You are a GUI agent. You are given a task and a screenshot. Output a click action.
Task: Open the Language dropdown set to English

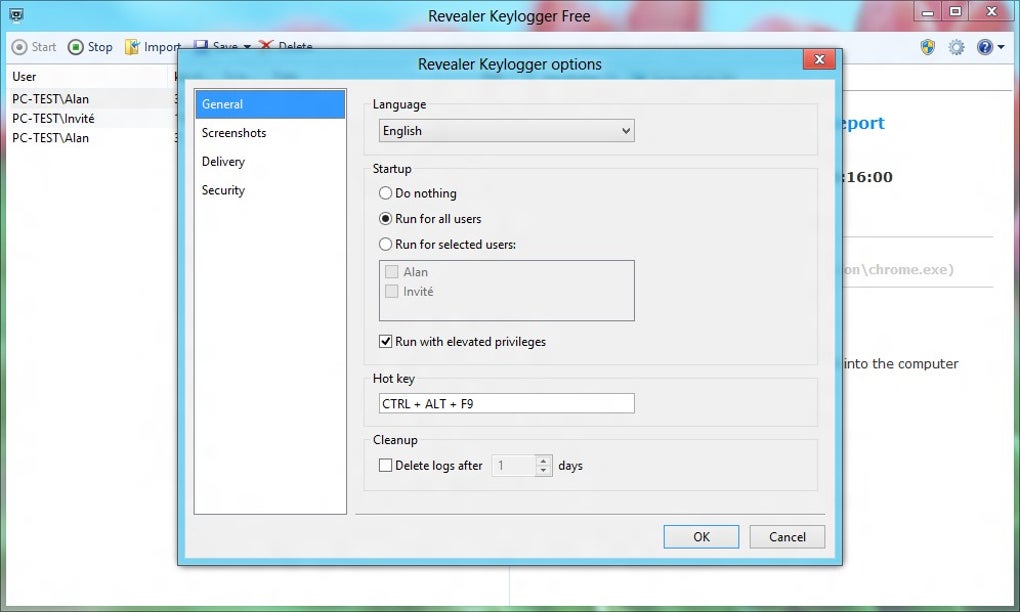(507, 131)
